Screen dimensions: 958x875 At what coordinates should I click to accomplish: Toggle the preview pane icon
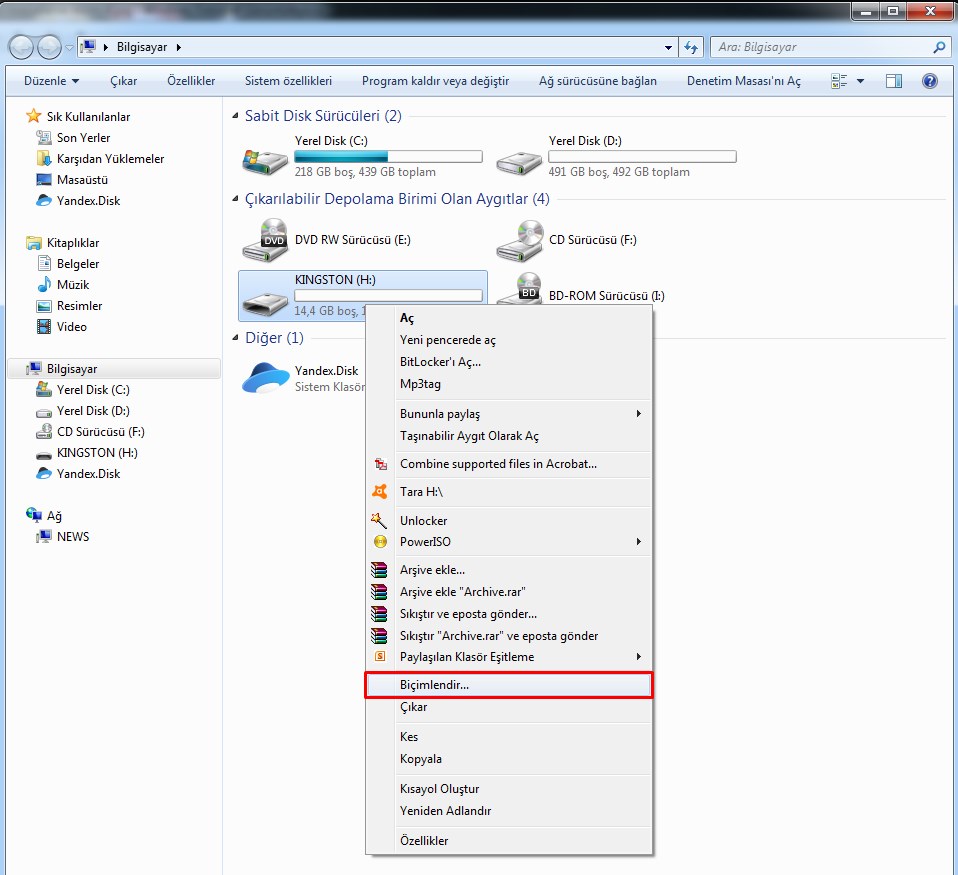coord(894,81)
